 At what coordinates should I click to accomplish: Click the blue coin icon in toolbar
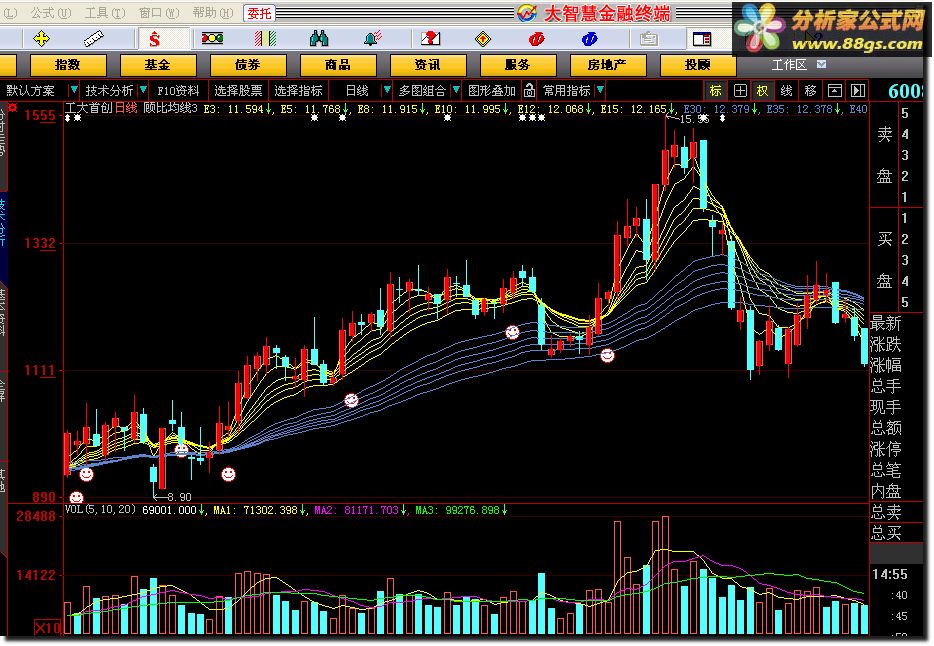(x=589, y=39)
